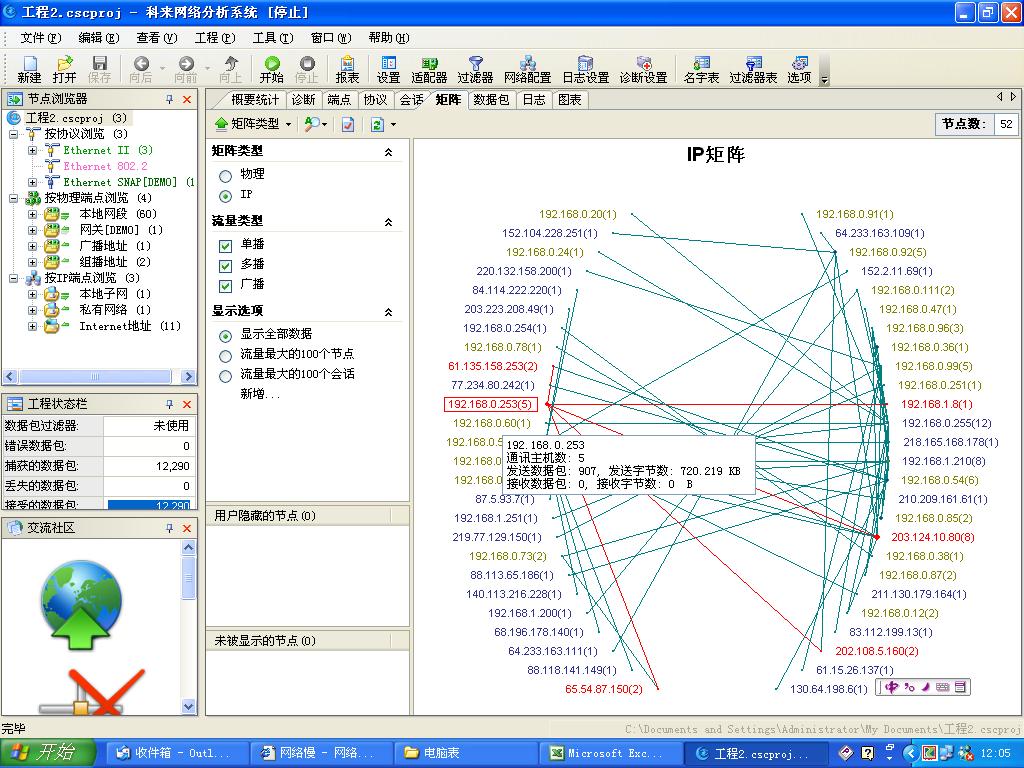Screen dimensions: 1024x768
Task: Click the 新增... link in display options
Action: point(260,394)
